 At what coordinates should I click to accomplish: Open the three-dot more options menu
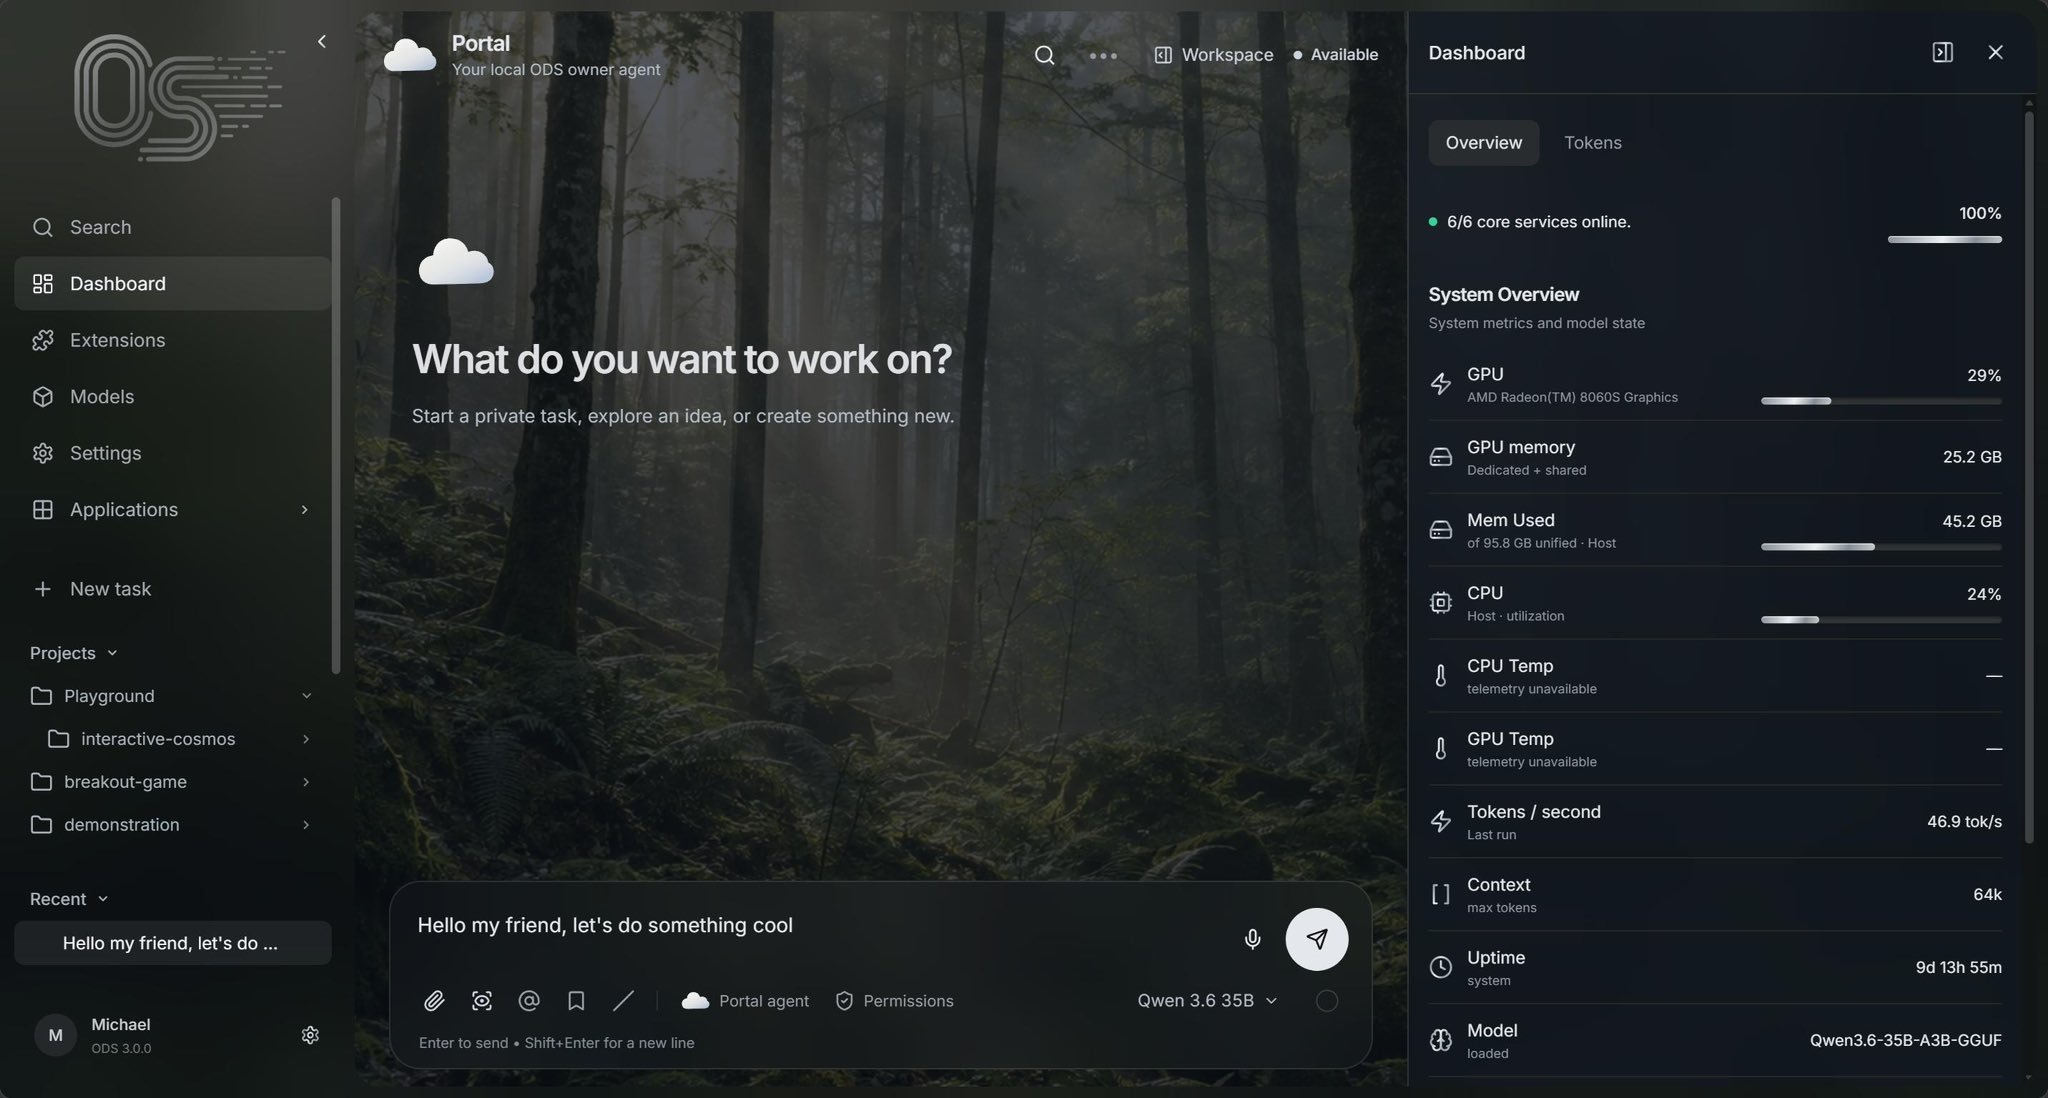point(1103,55)
